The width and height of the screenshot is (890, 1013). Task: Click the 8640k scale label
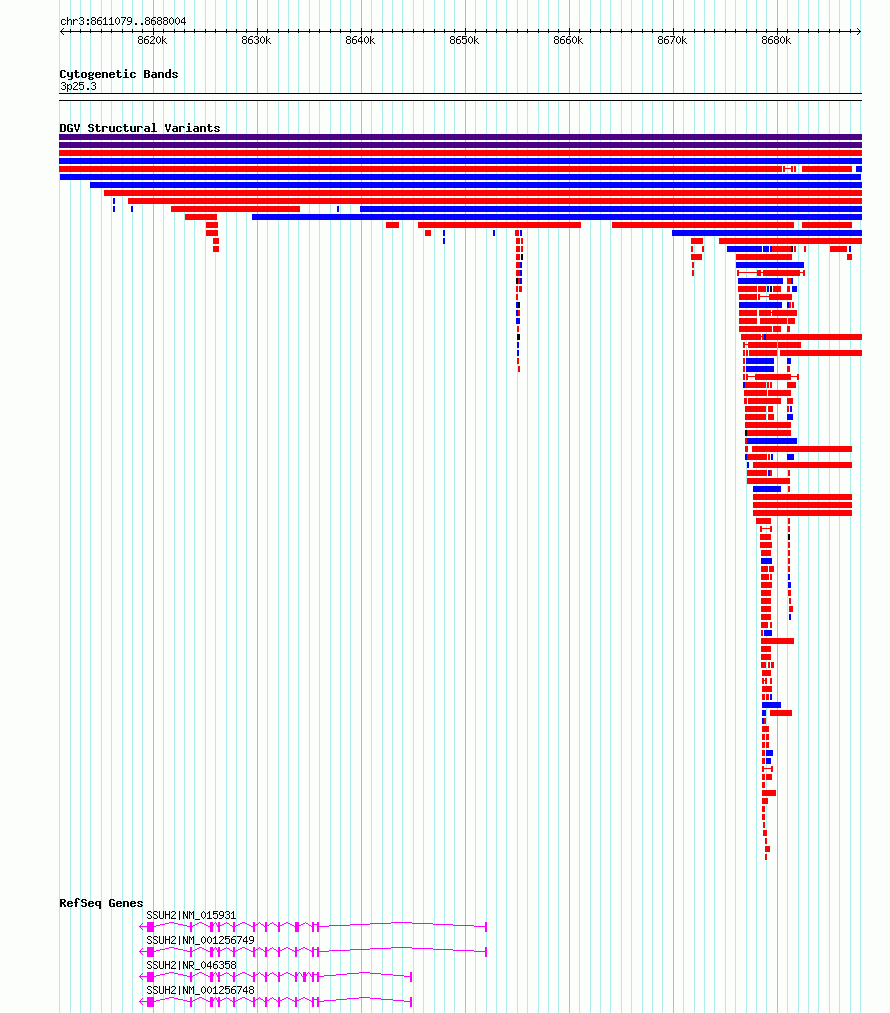click(x=360, y=41)
